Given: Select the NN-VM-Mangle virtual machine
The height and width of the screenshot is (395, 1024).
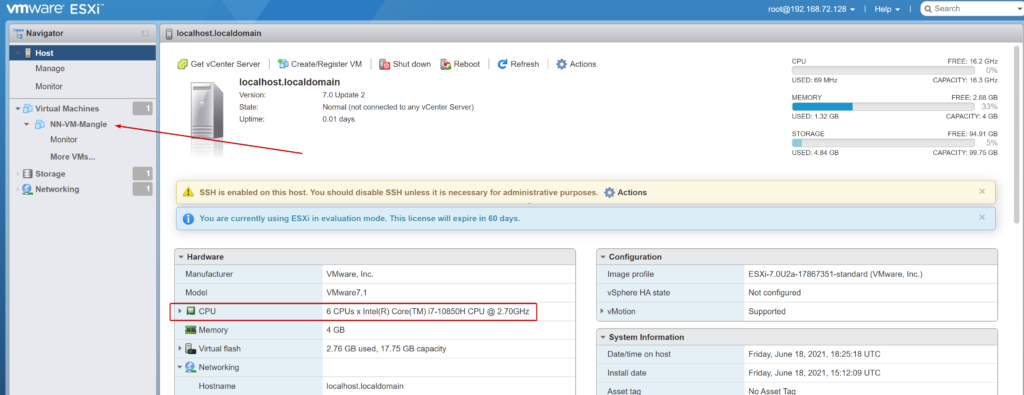Looking at the screenshot, I should point(78,124).
